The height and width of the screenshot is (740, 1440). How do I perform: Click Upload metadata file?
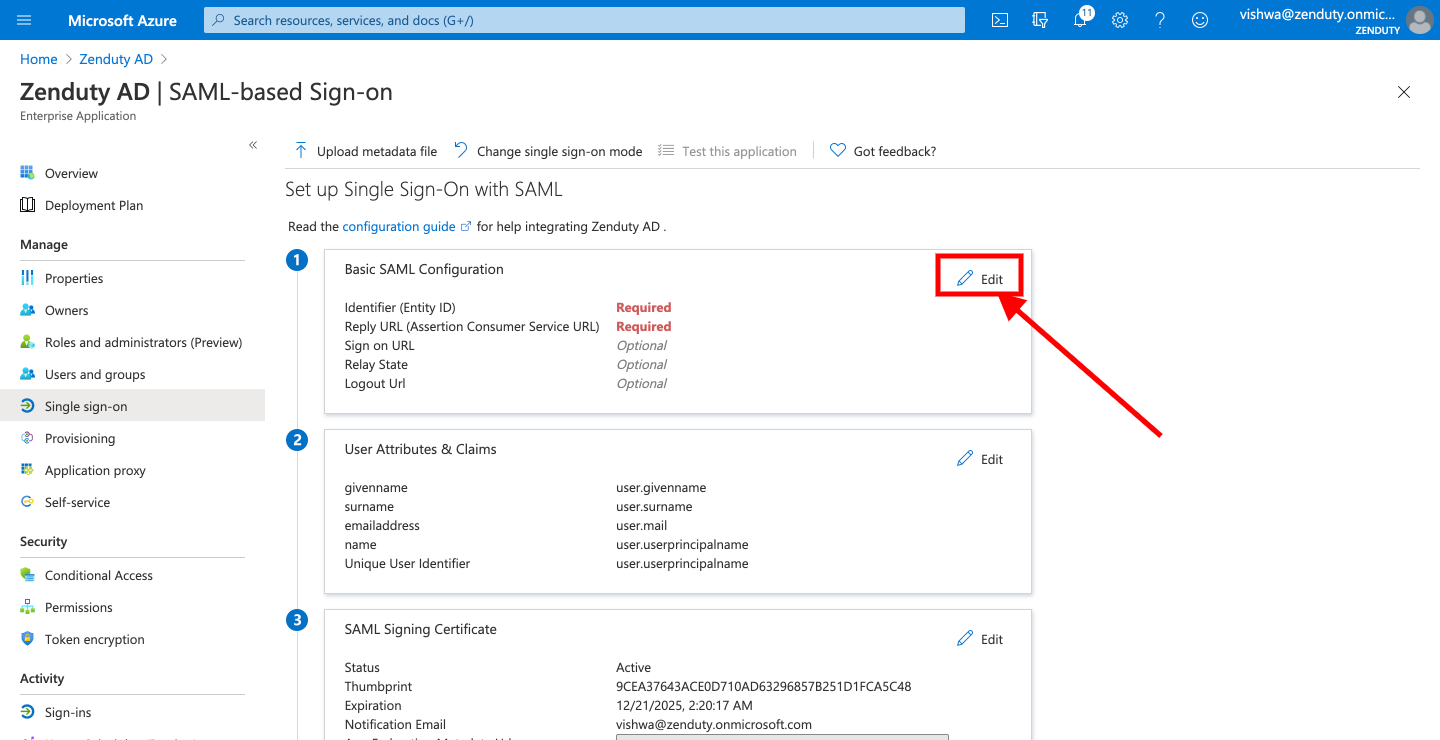(365, 151)
